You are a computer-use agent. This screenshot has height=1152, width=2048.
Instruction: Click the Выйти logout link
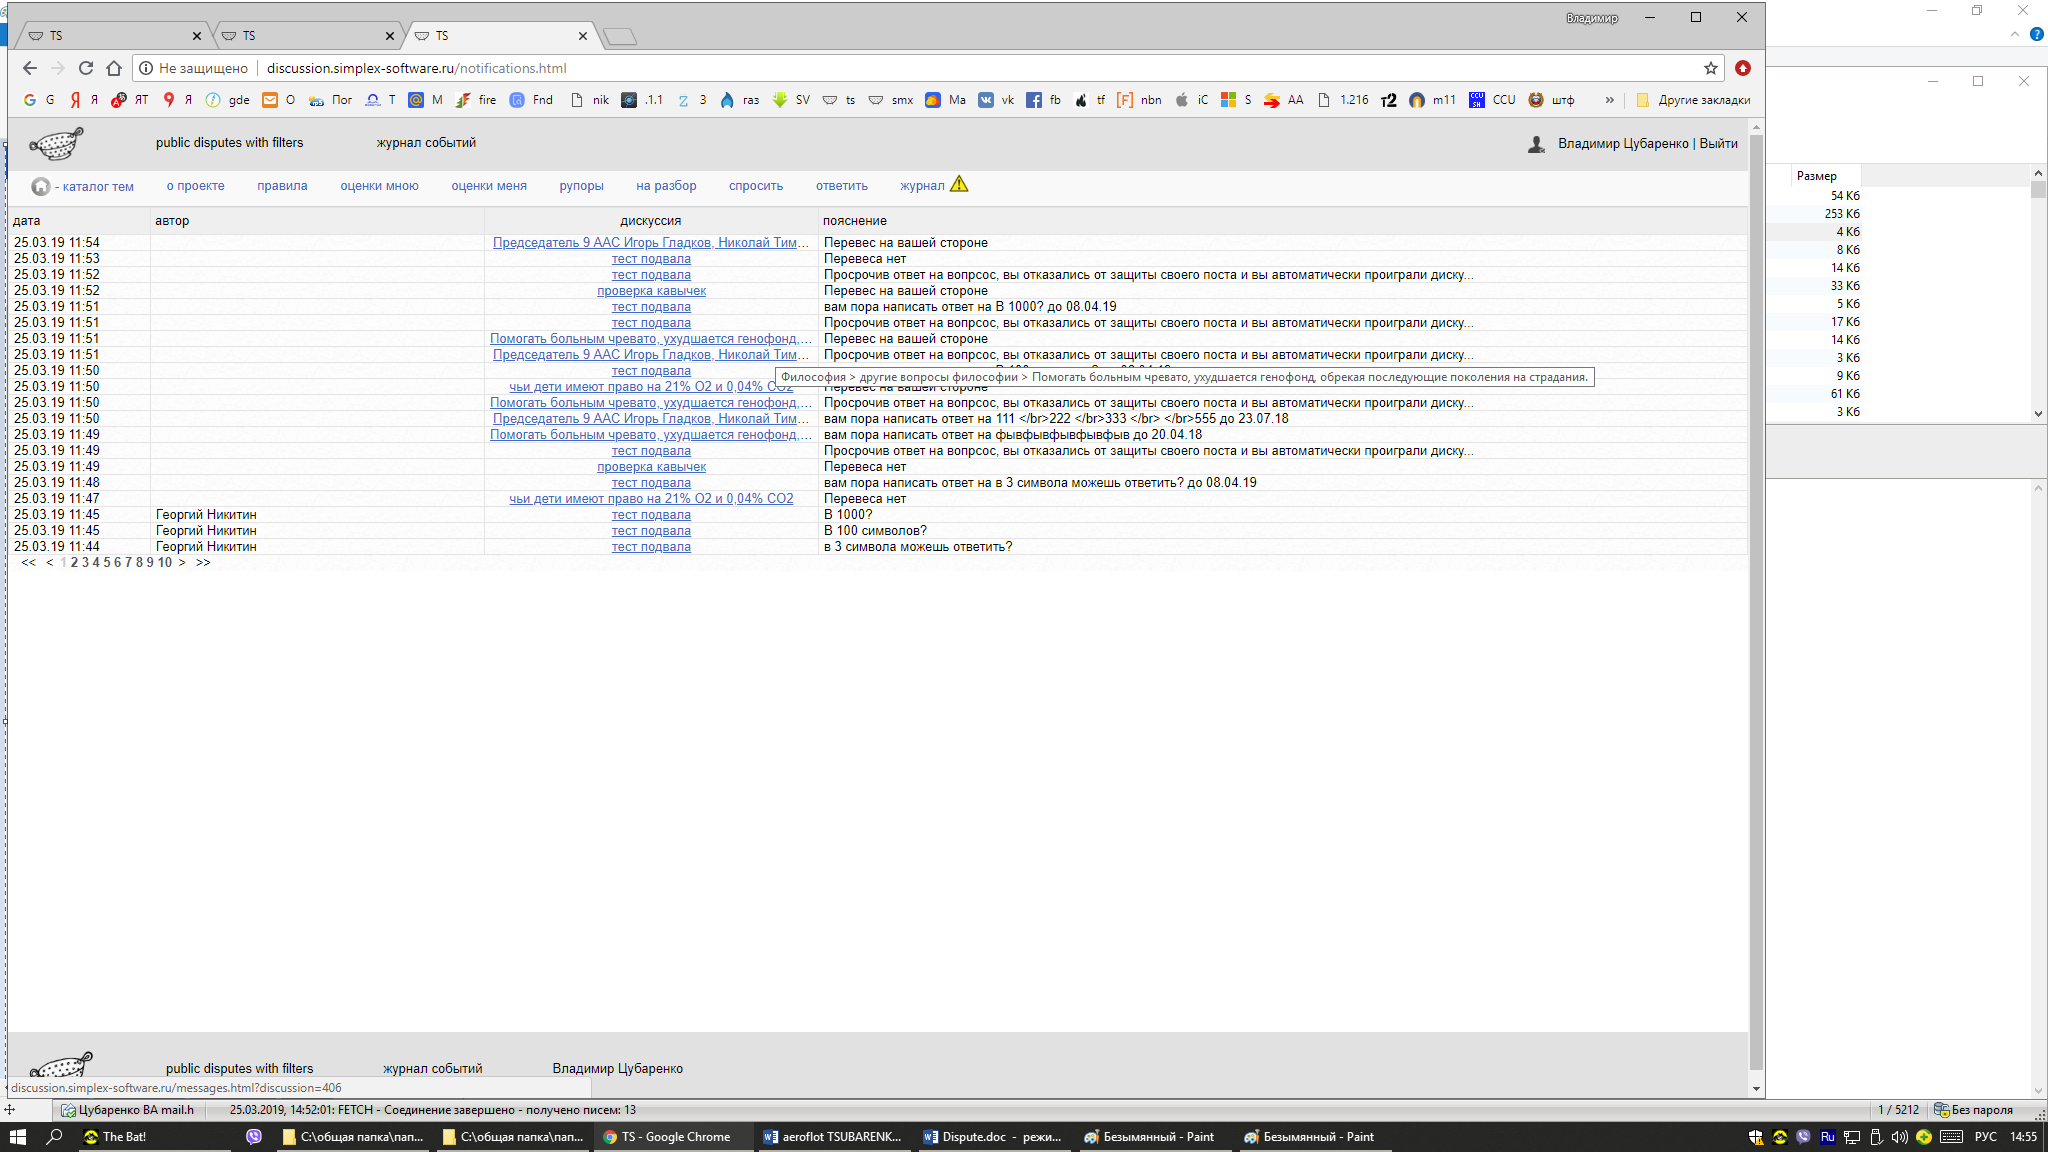click(x=1718, y=144)
